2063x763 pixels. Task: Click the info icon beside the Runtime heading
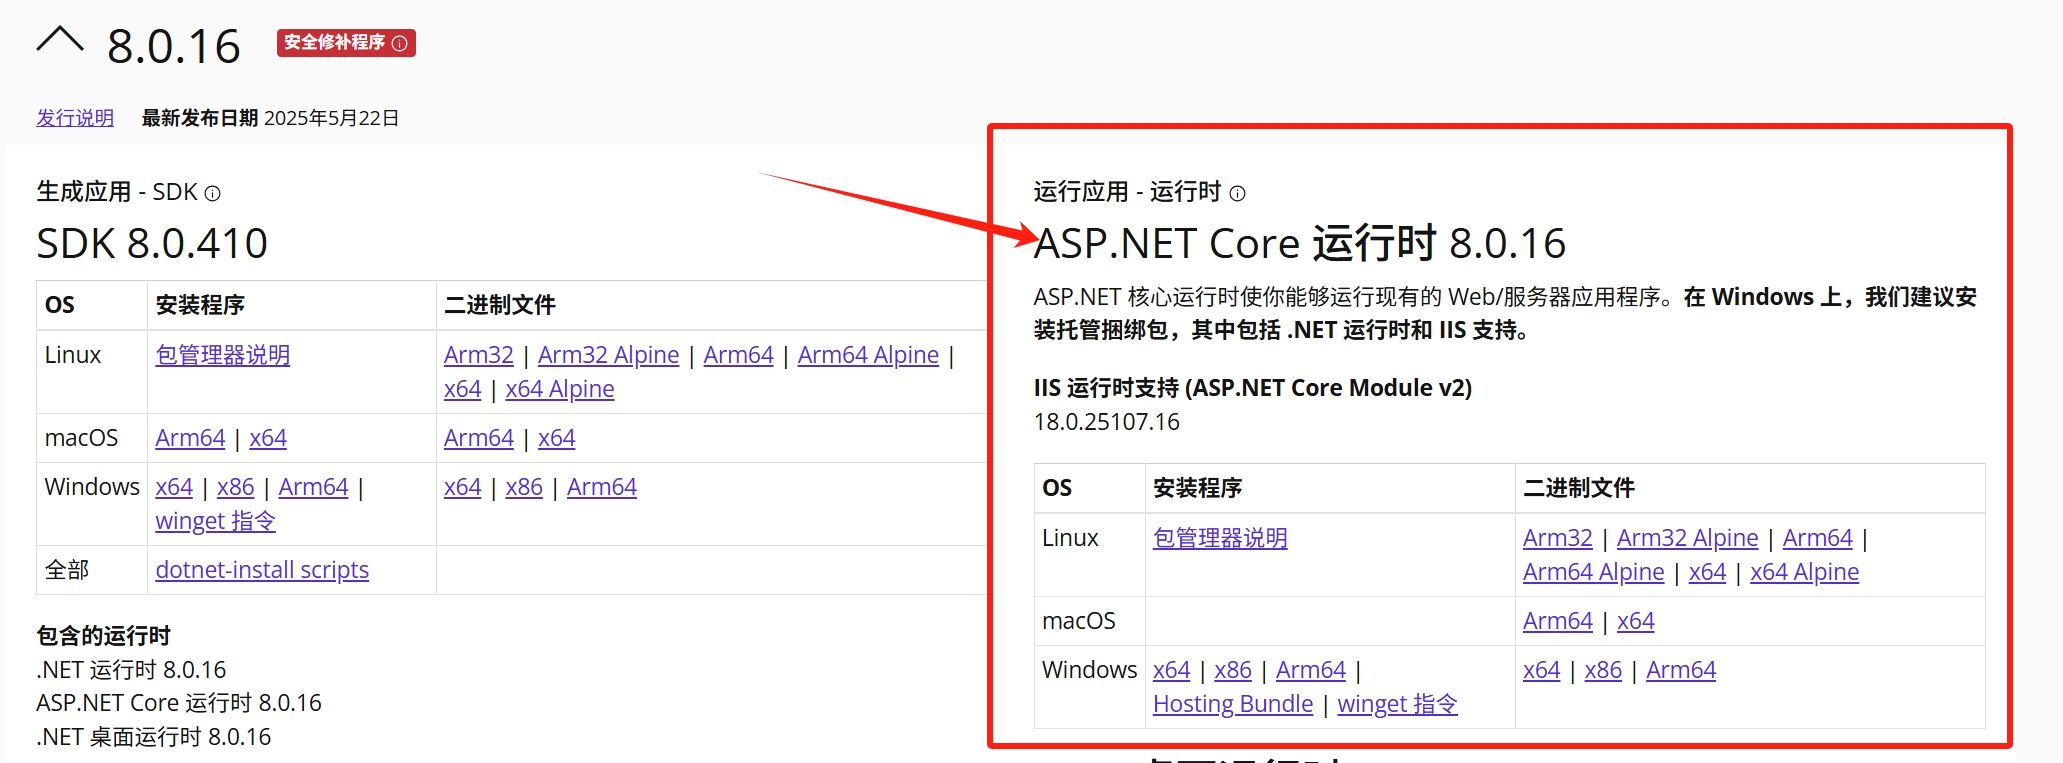point(1237,193)
